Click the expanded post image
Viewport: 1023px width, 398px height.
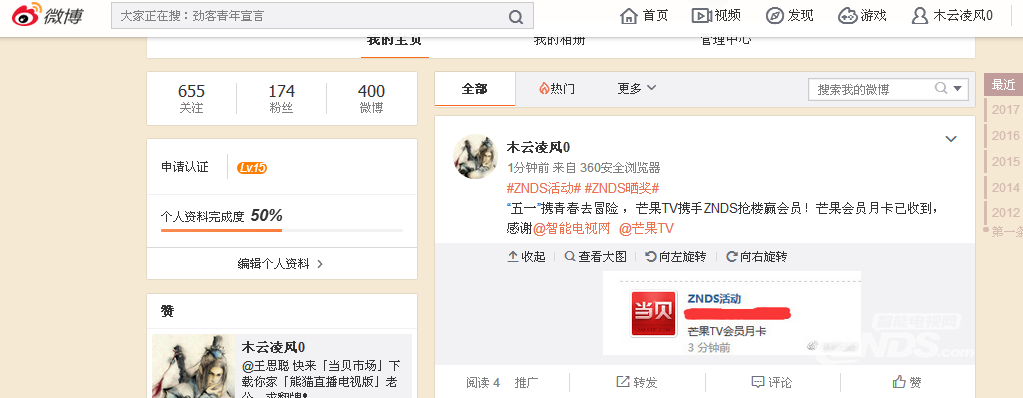click(x=731, y=313)
